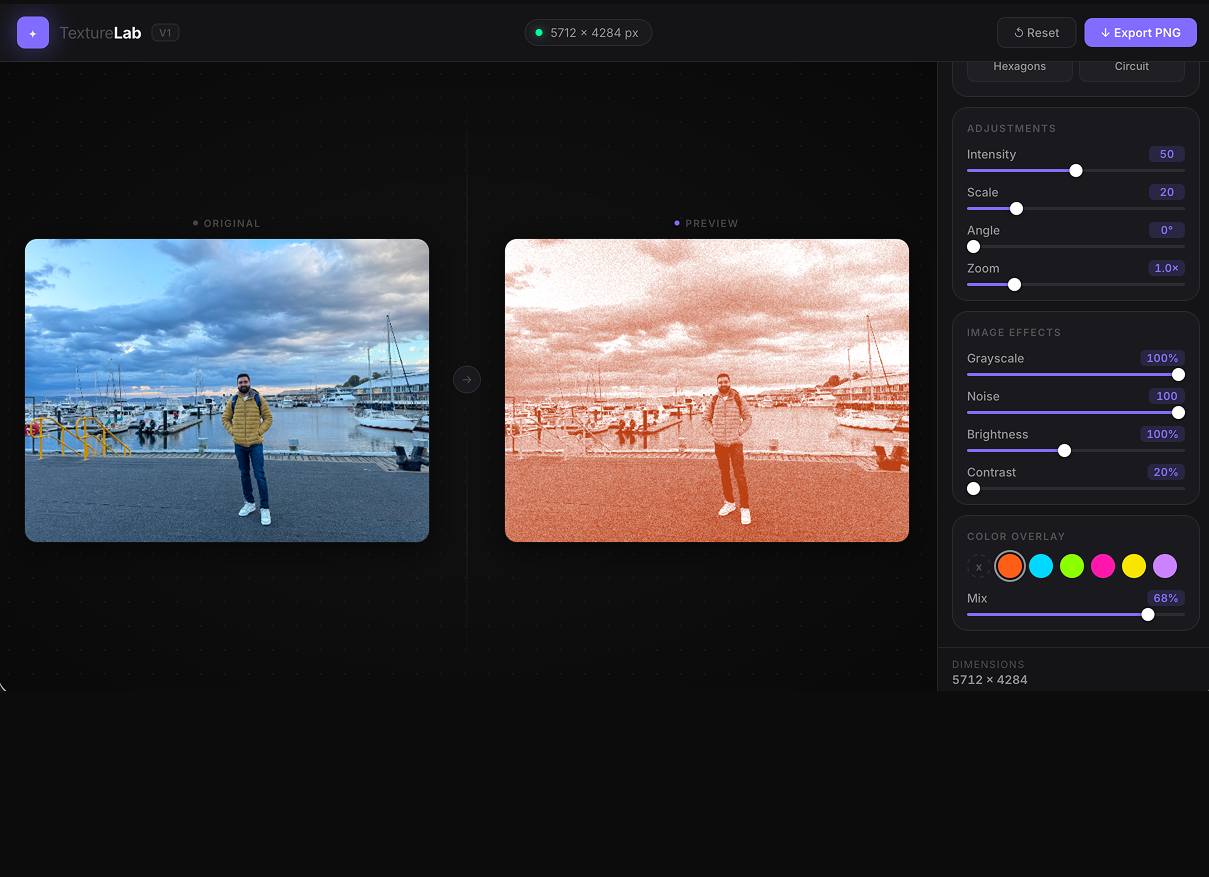The width and height of the screenshot is (1209, 877).
Task: Click the Intensity slider handle
Action: click(1076, 171)
